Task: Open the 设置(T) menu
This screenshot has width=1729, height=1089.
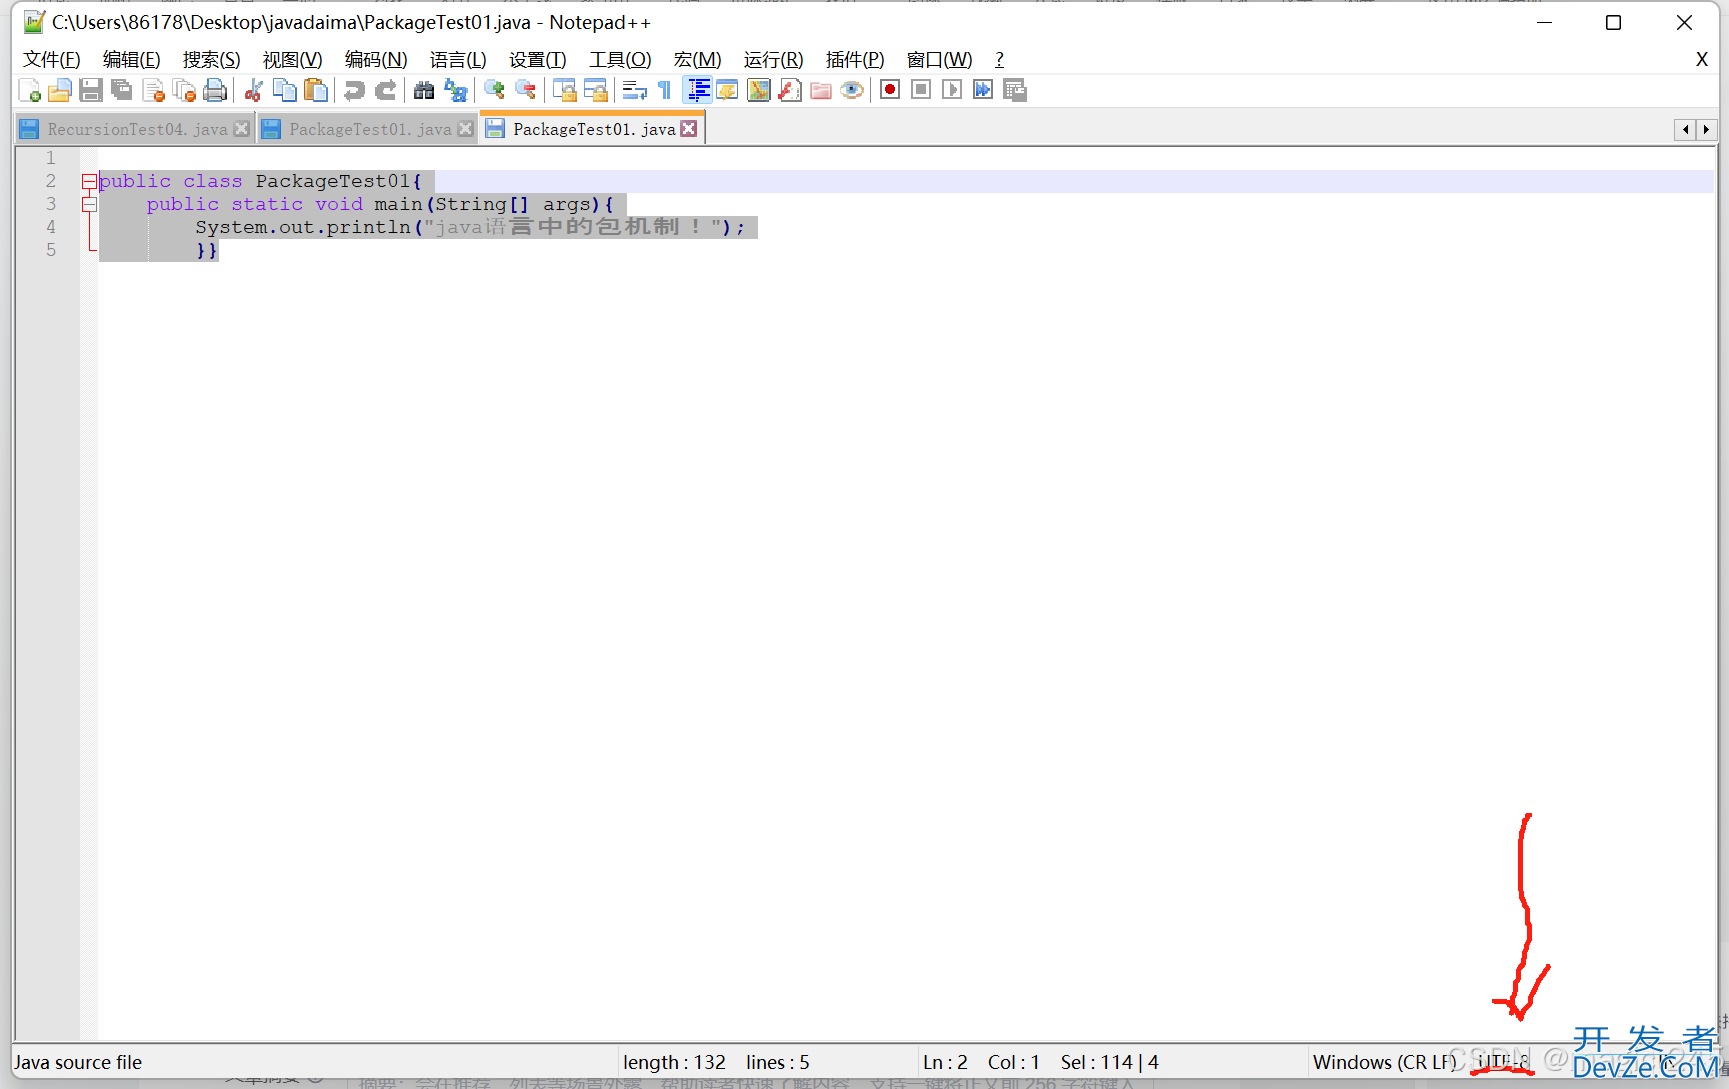Action: pos(538,60)
